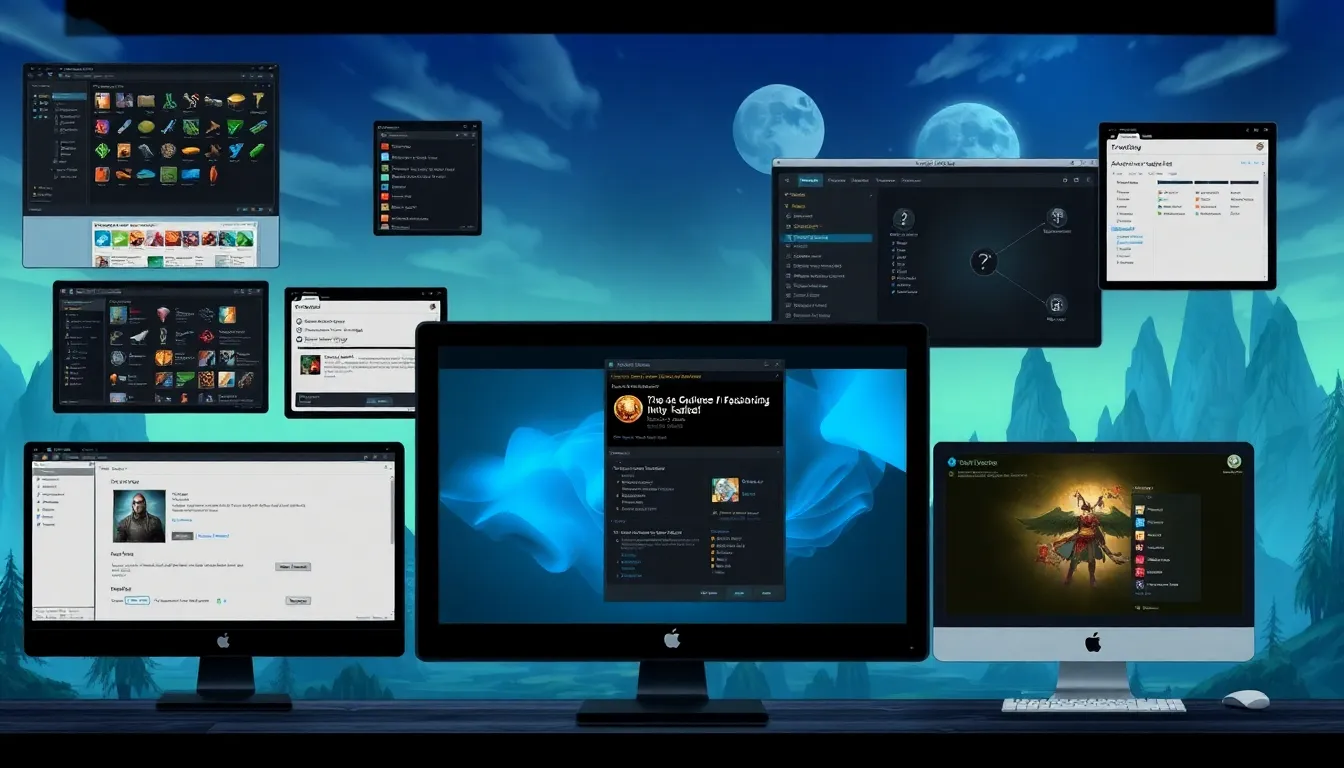Click the gray button under the bearded portrait
The width and height of the screenshot is (1344, 768).
click(182, 536)
